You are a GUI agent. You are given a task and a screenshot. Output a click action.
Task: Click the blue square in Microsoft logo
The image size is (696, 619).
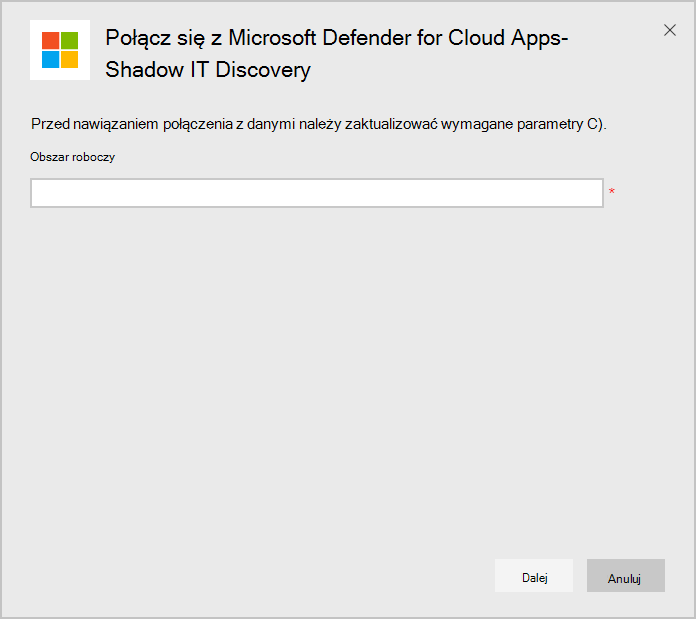pos(50,59)
